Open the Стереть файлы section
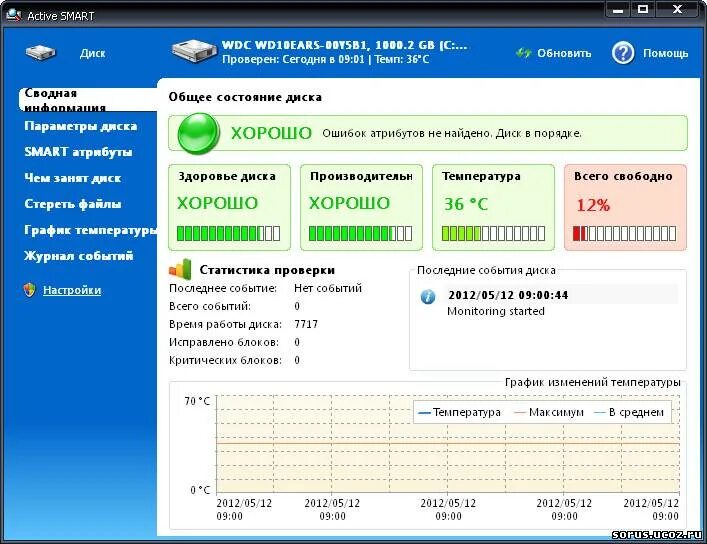Viewport: 707px width, 544px height. click(x=73, y=204)
